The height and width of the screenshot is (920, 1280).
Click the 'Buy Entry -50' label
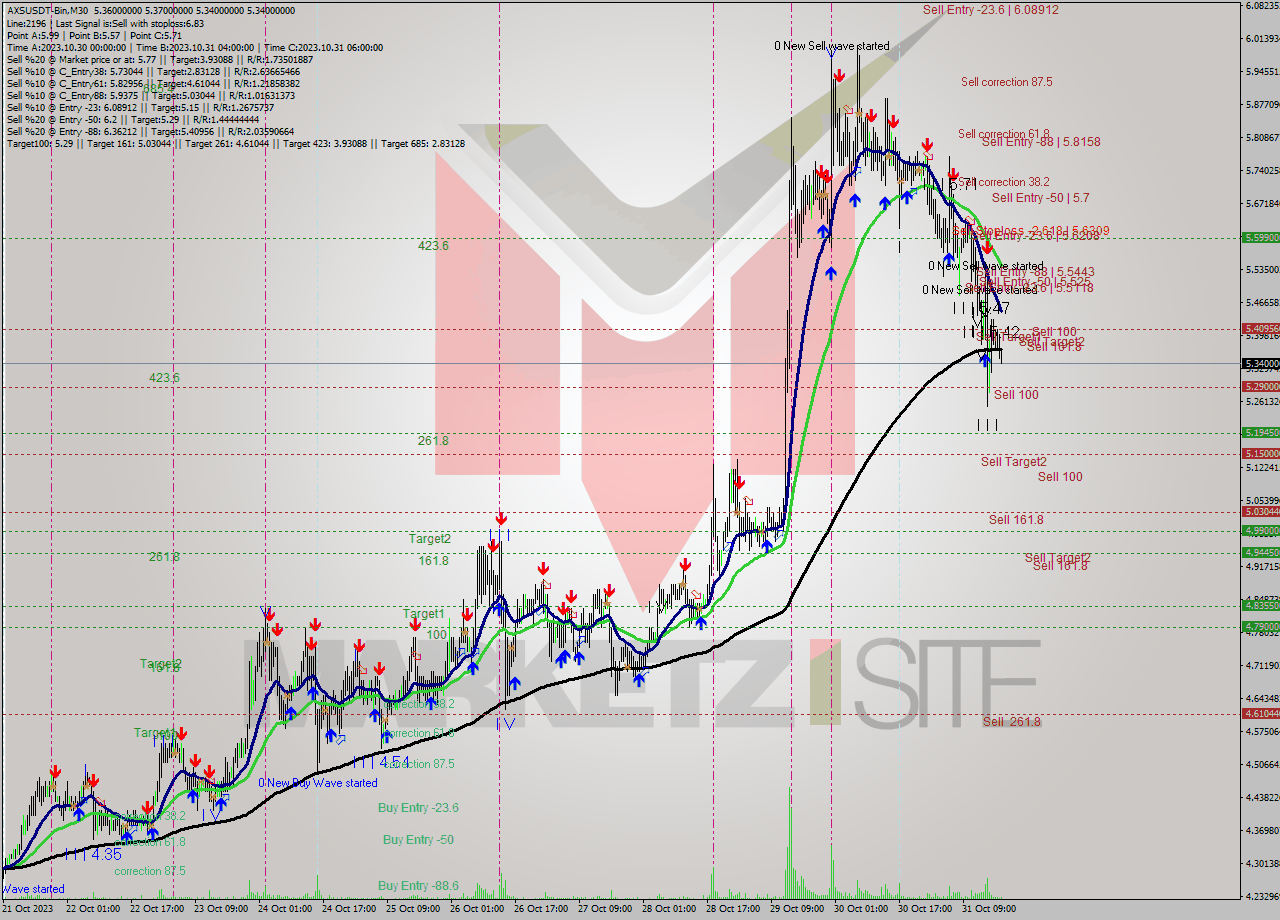[x=418, y=840]
